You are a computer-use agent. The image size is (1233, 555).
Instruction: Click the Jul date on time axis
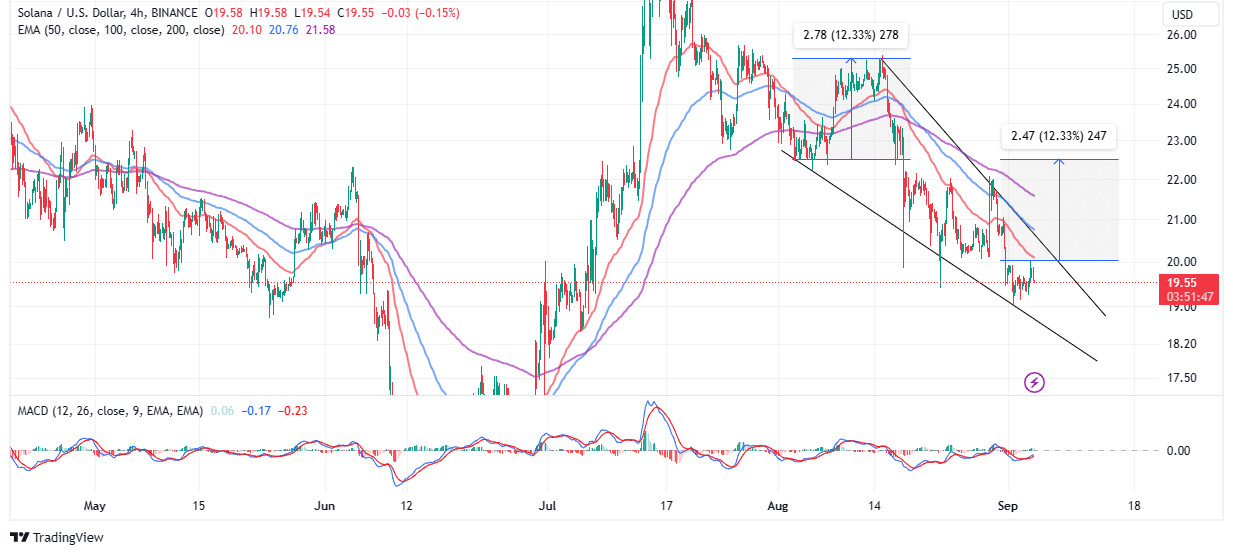click(547, 505)
